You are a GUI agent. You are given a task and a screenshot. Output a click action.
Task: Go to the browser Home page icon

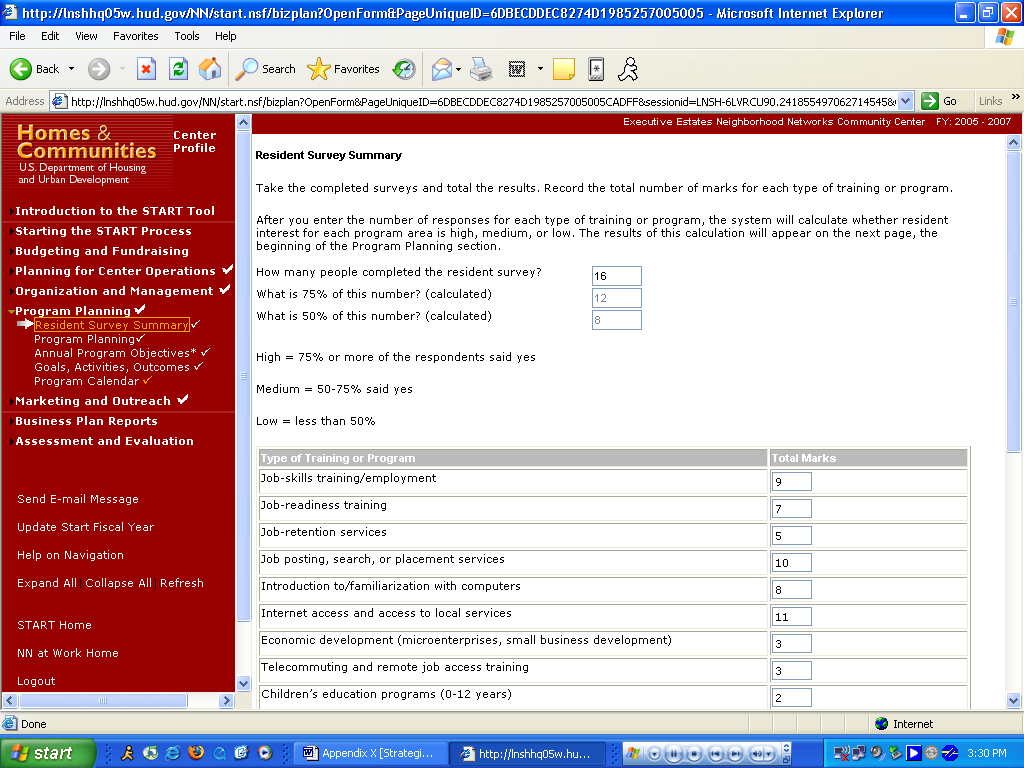tap(210, 69)
